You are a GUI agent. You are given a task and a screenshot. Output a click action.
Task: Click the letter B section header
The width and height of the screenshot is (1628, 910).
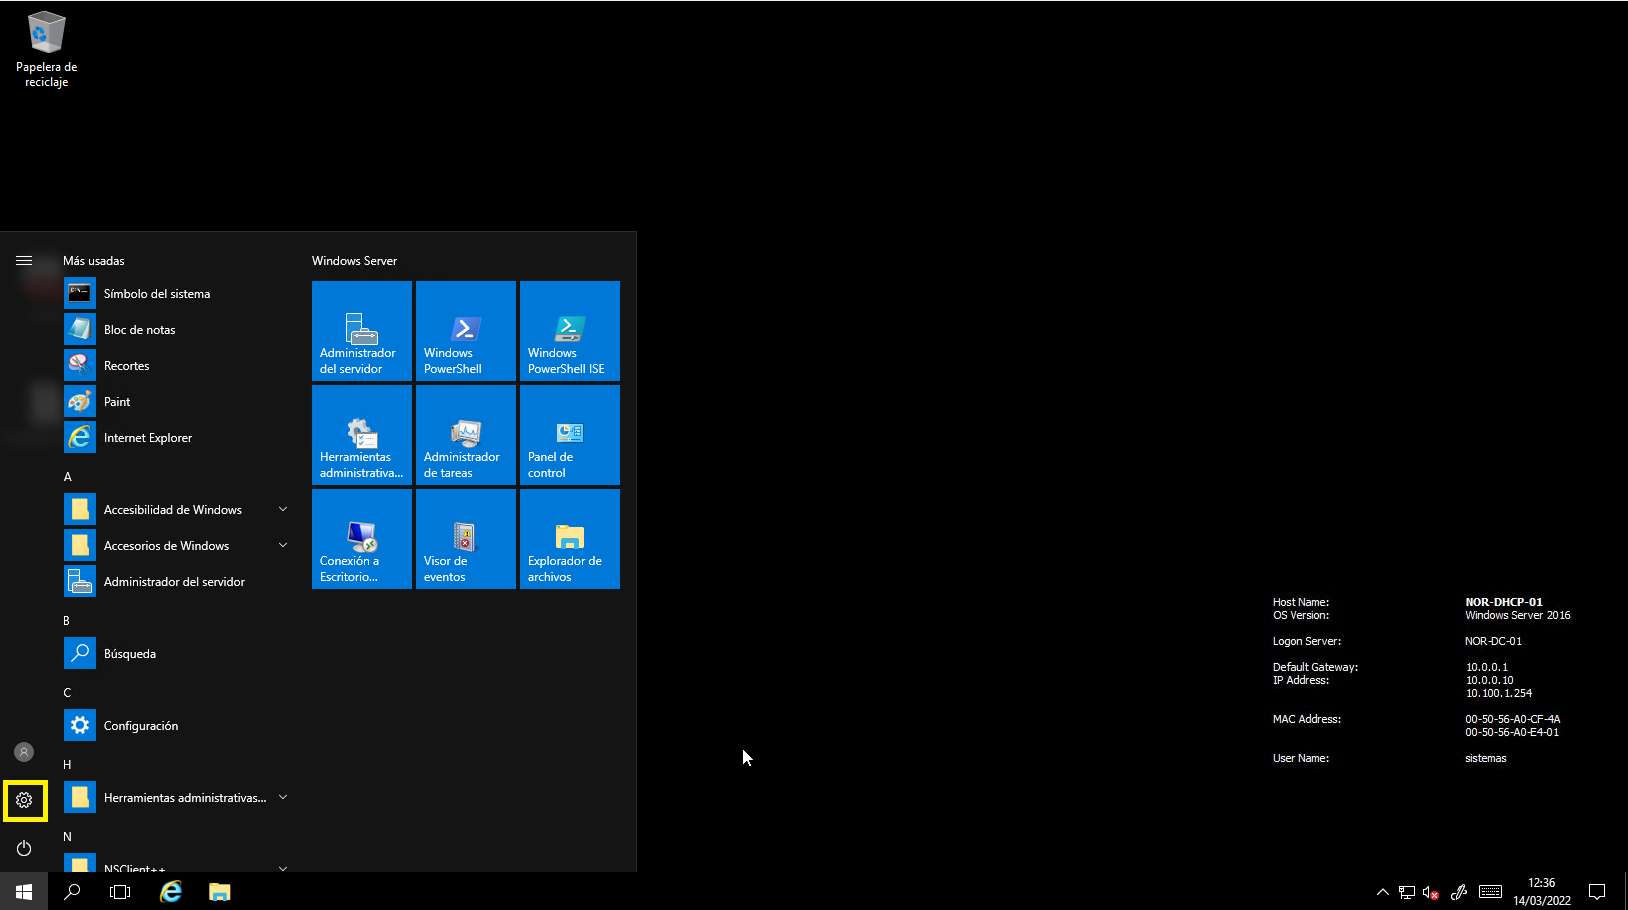tap(67, 621)
